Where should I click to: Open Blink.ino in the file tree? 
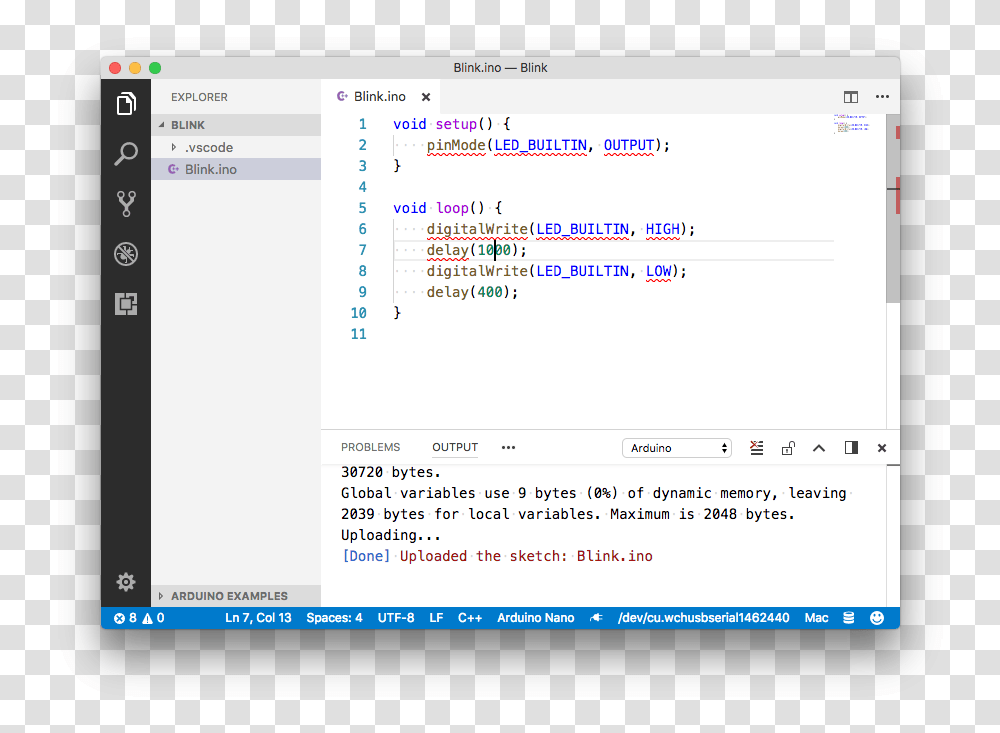(x=236, y=169)
